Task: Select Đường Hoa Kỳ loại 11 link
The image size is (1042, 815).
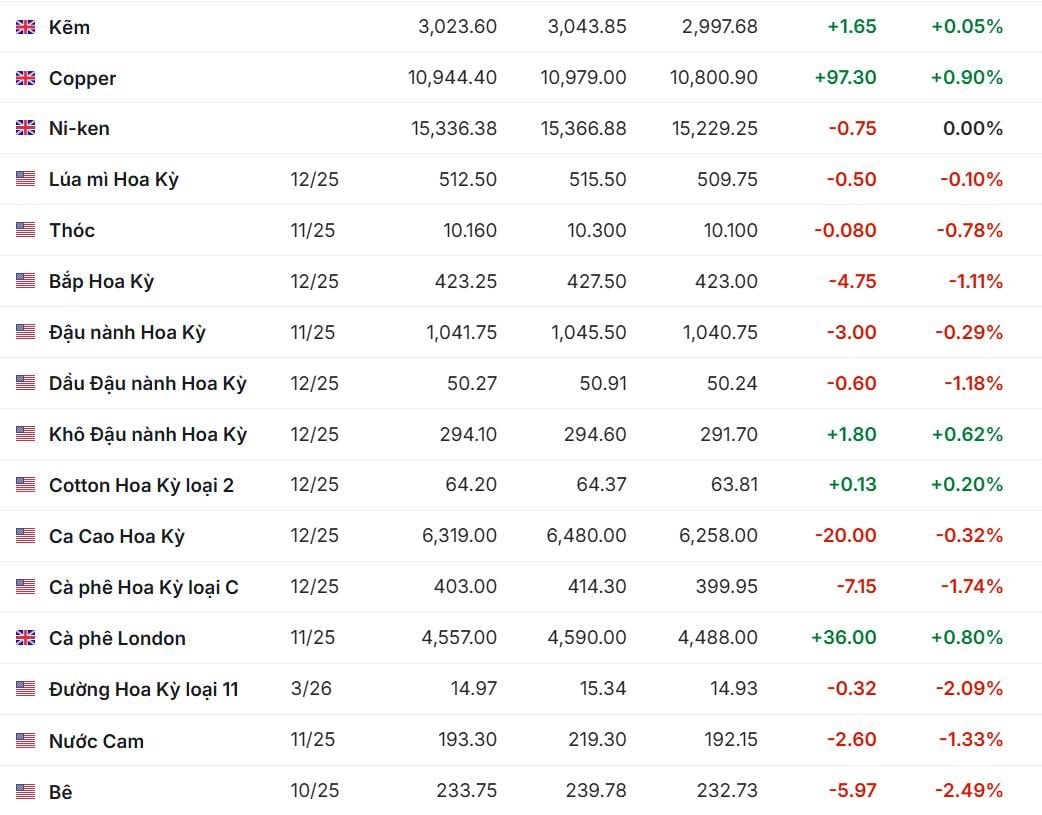Action: point(143,689)
